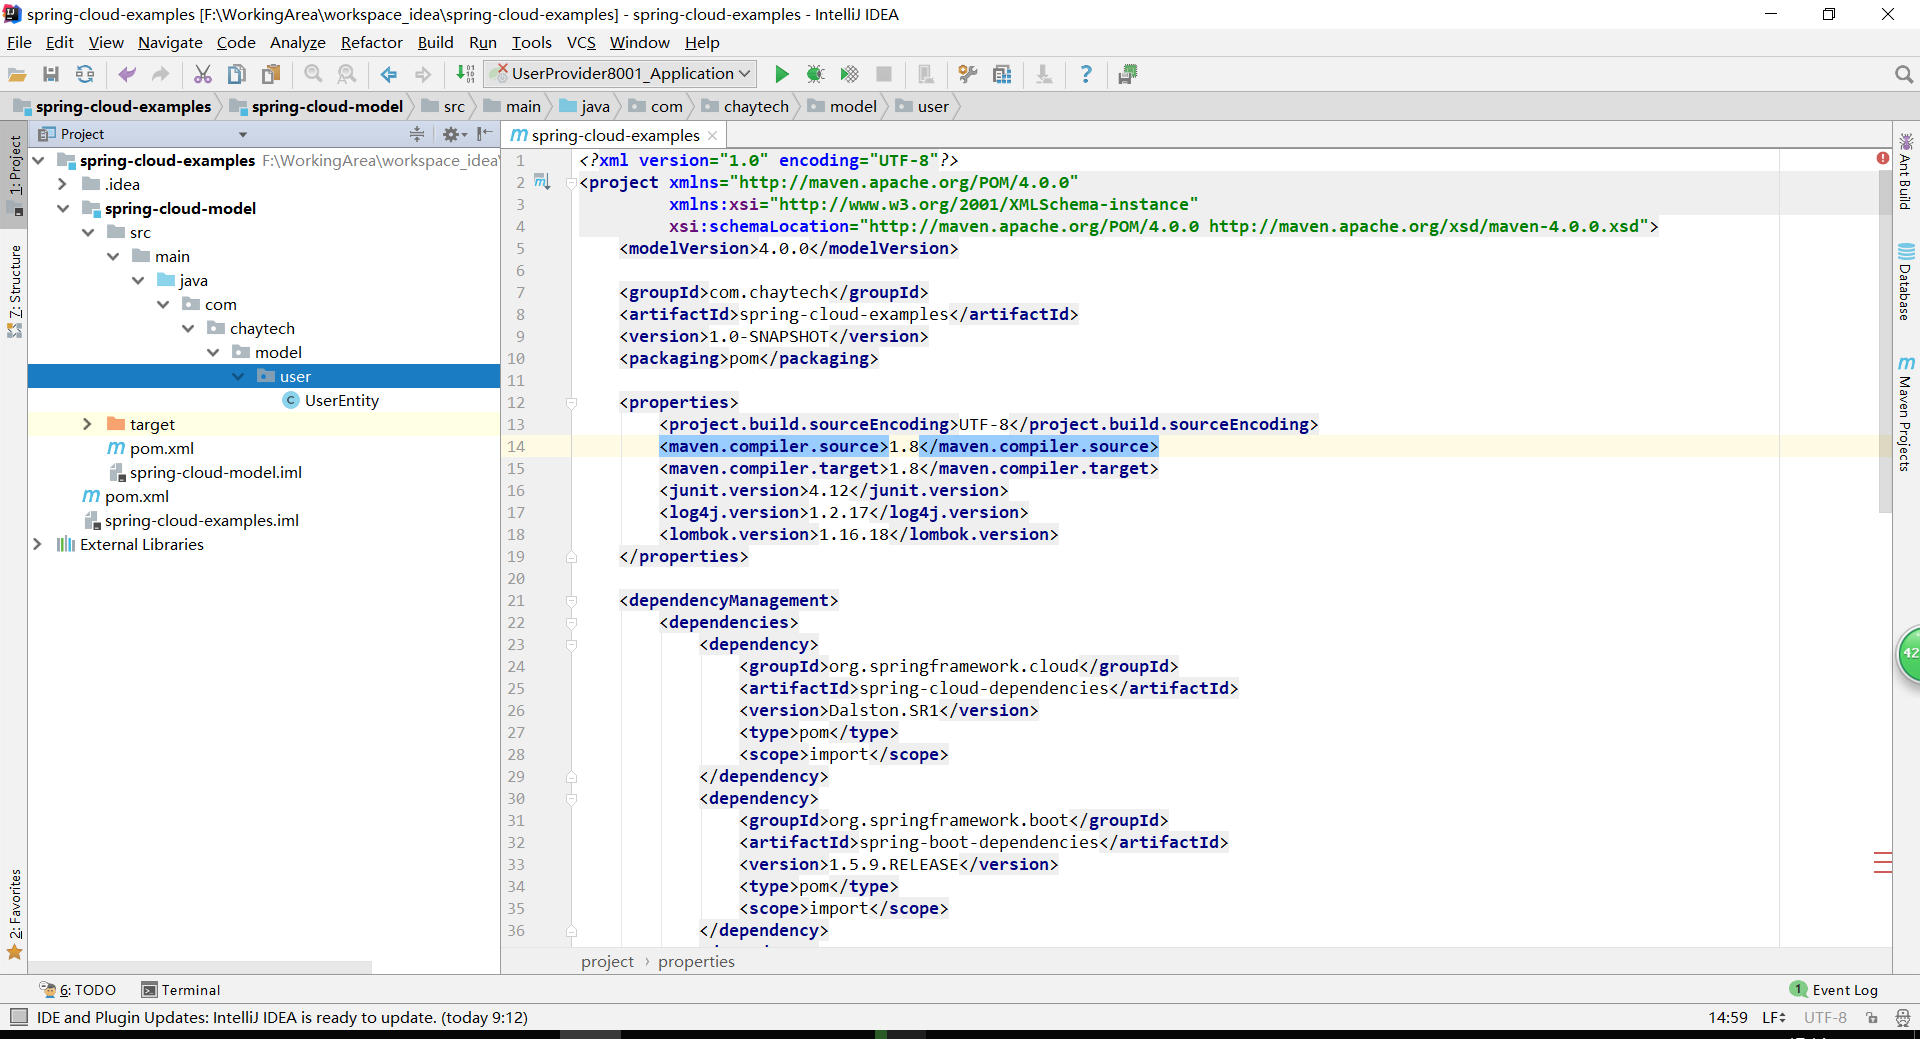
Task: Open Settings via the wrench icon
Action: (968, 74)
